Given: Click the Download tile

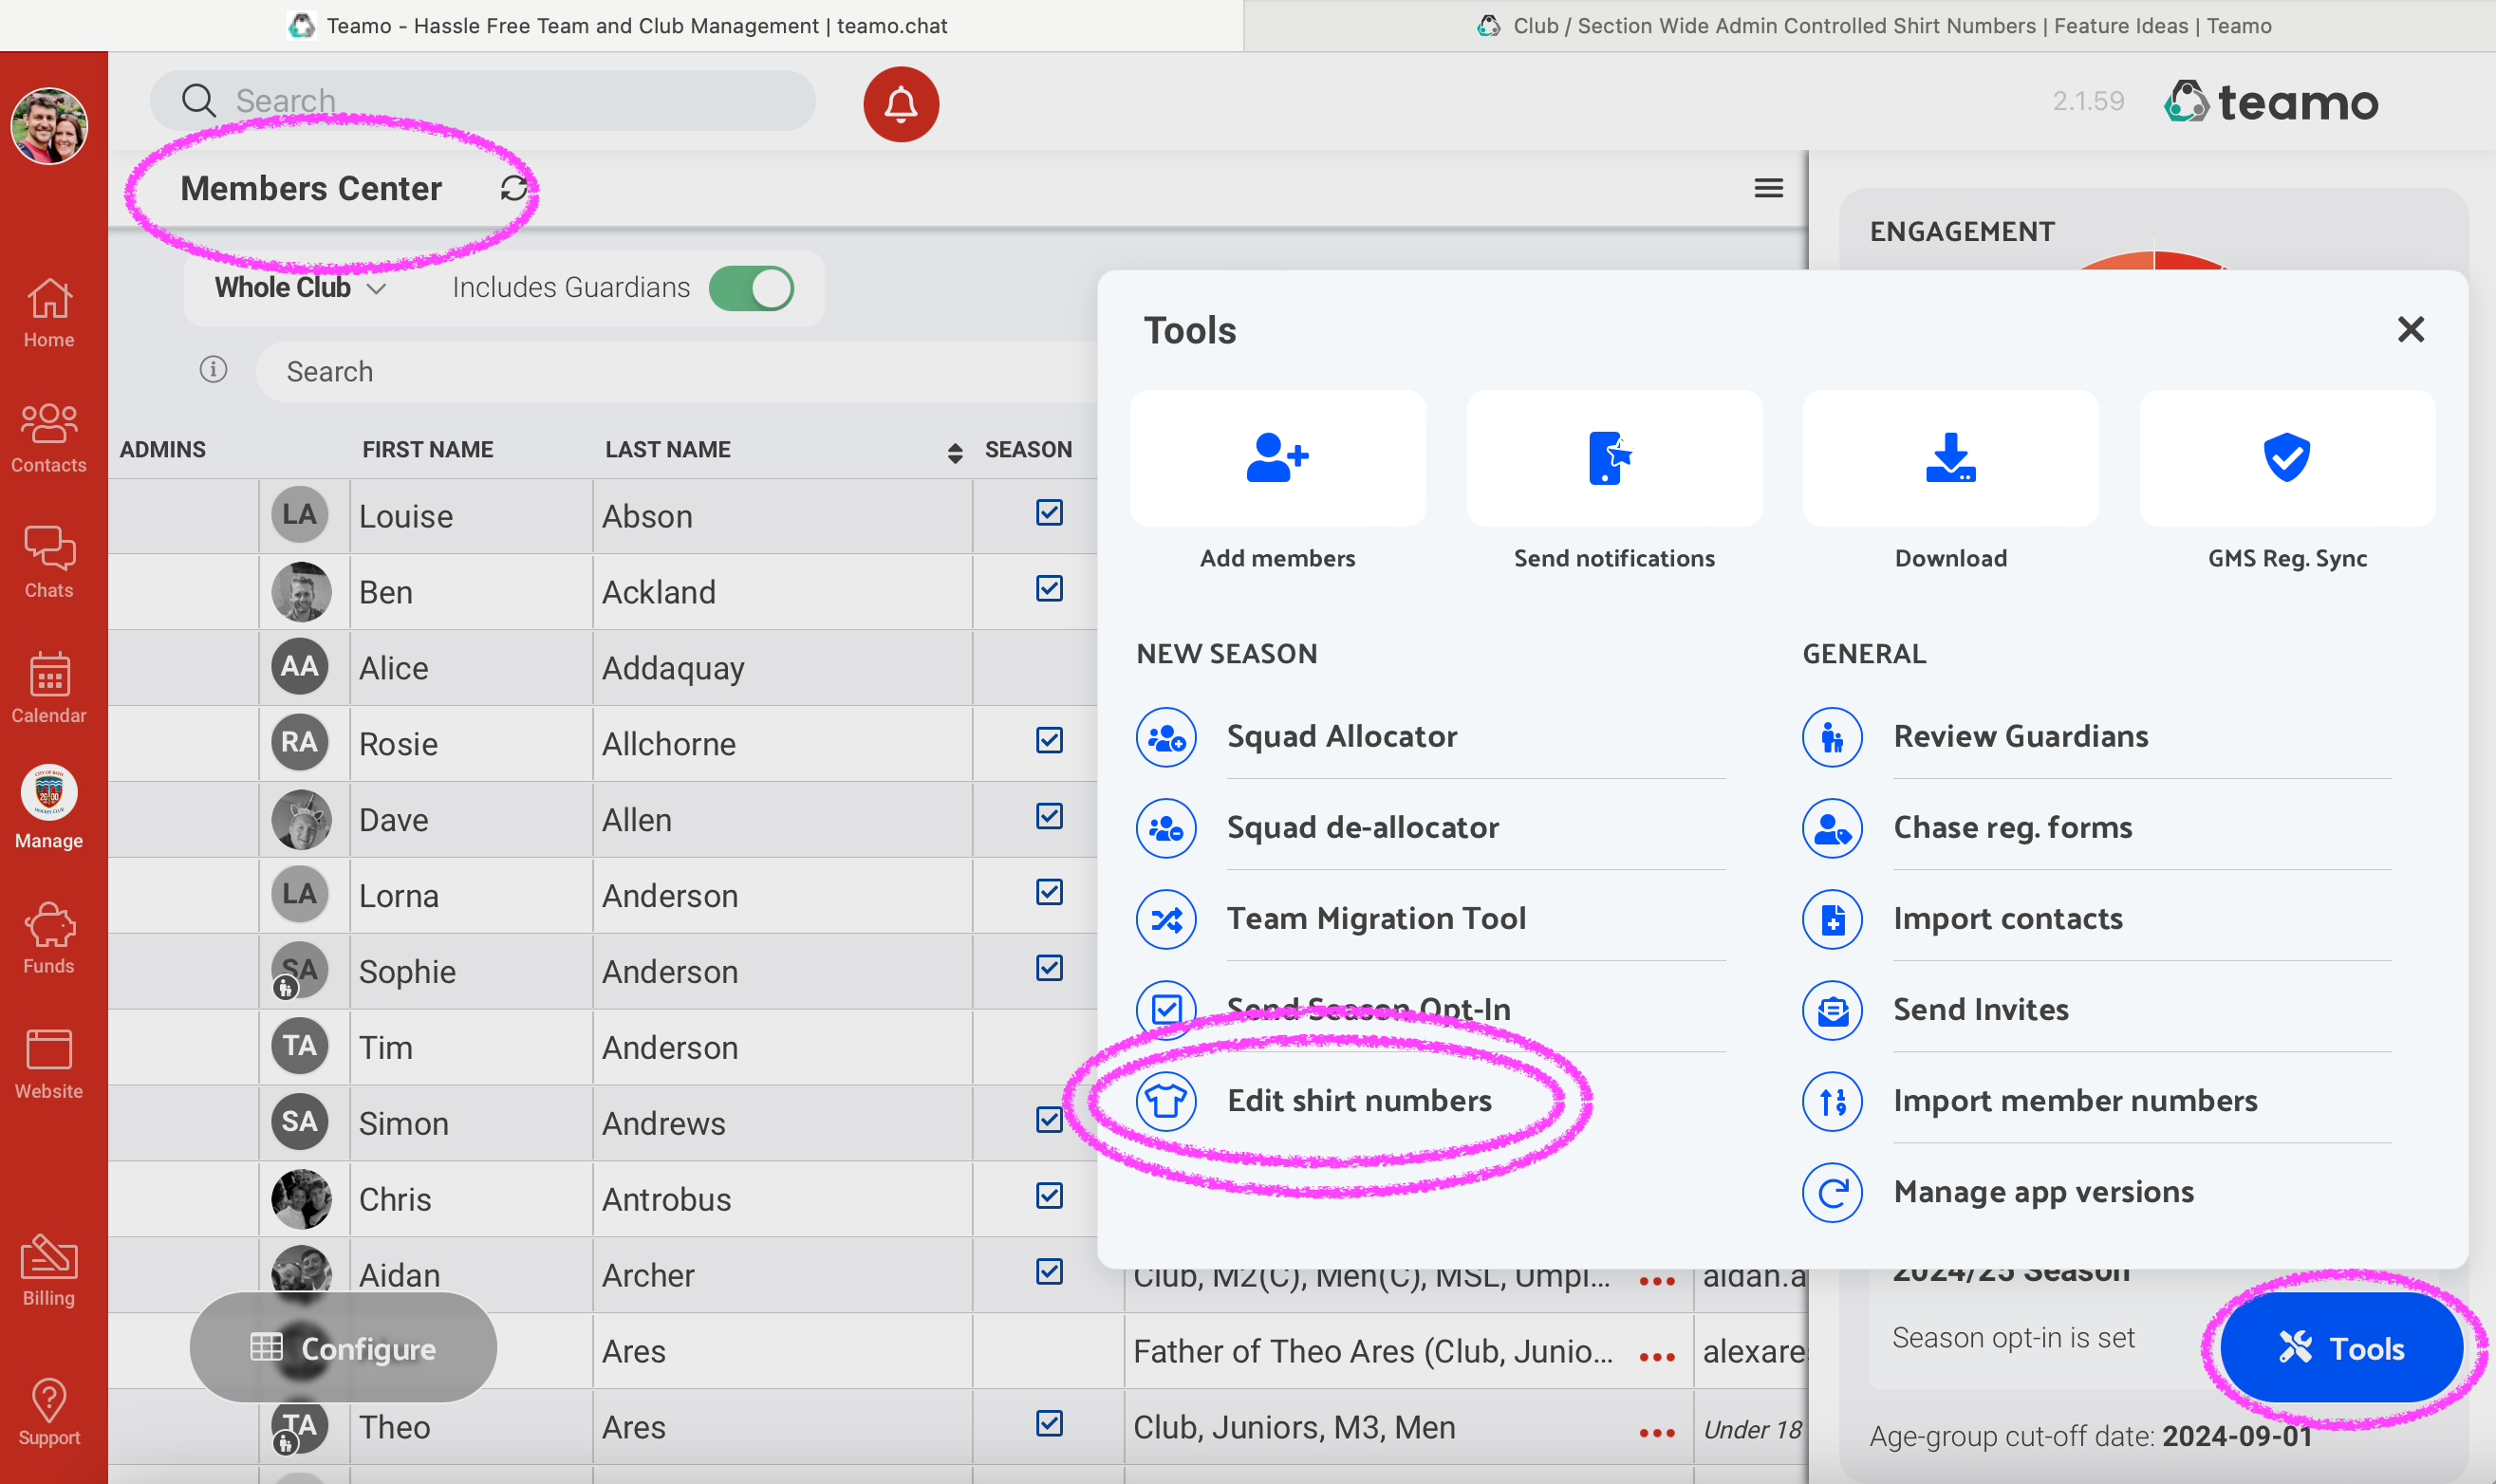Looking at the screenshot, I should point(1950,459).
